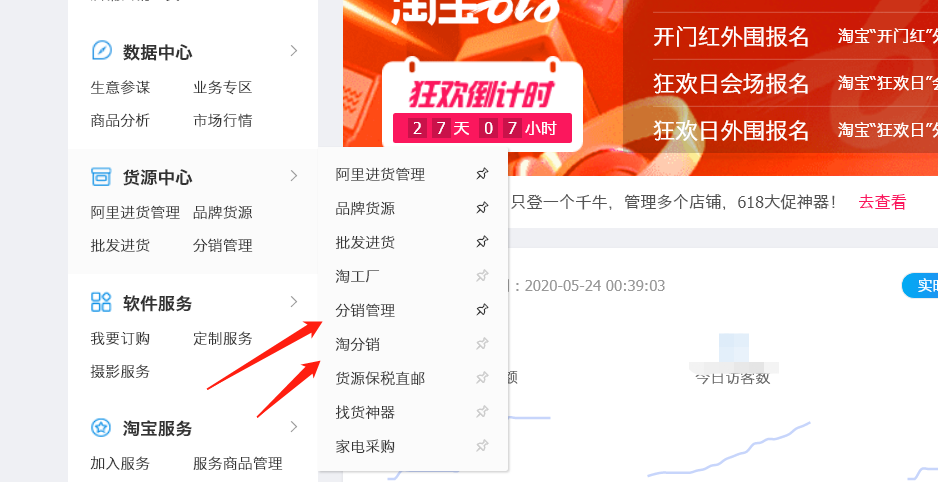
Task: Open the 狂欢日外围报名 banner entry
Action: pos(731,130)
